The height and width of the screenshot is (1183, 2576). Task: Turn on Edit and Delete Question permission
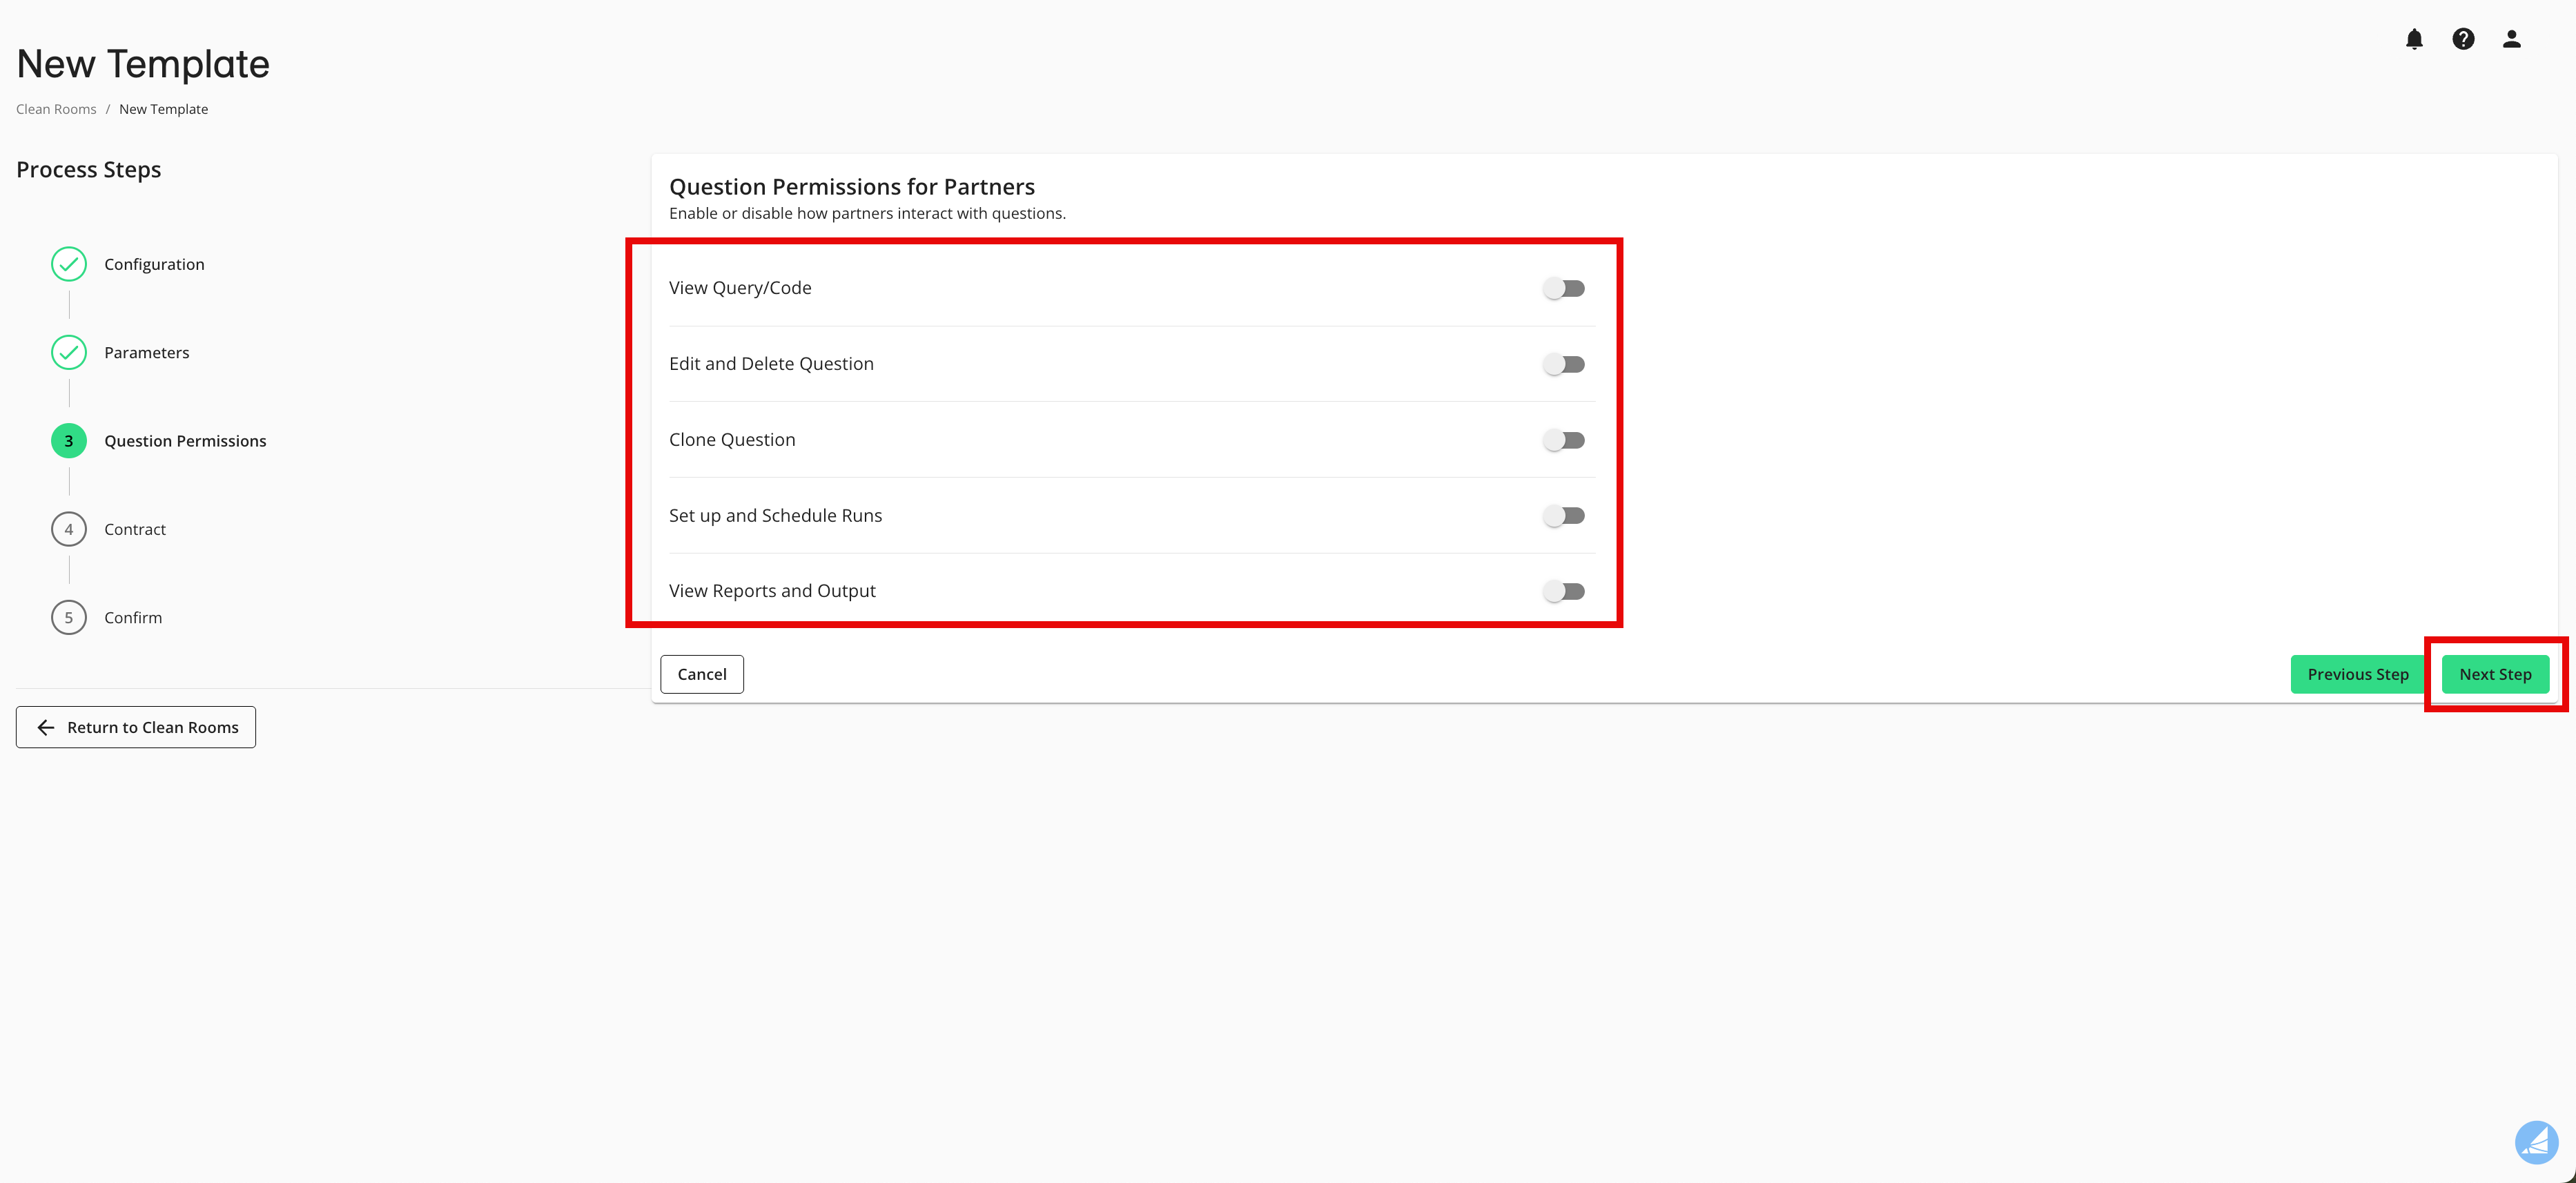pos(1564,363)
